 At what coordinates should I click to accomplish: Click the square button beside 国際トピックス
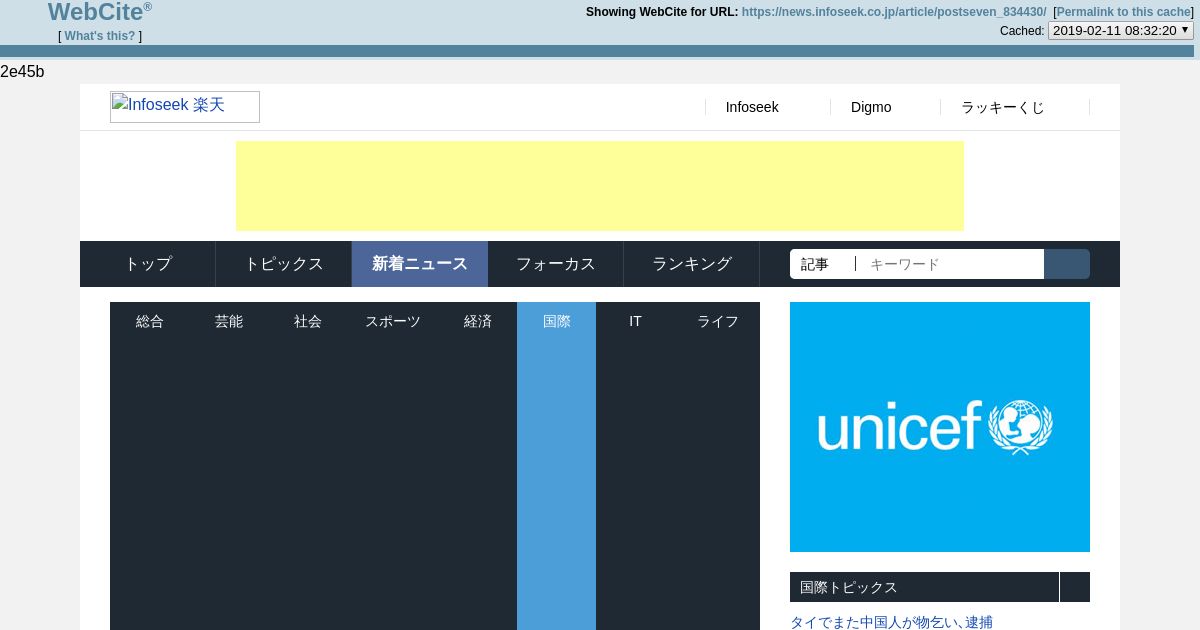tap(1075, 587)
